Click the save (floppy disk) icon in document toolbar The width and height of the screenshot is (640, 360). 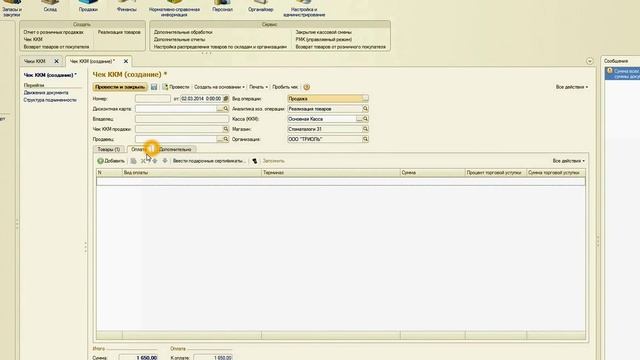[x=154, y=87]
